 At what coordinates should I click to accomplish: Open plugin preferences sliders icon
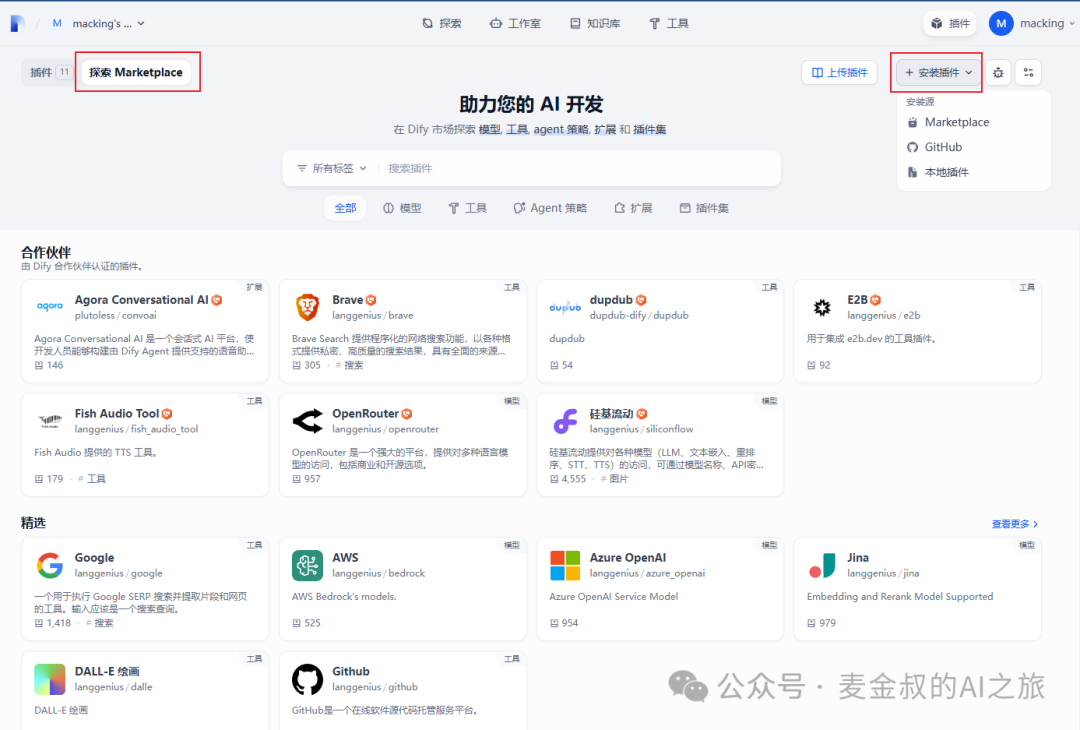click(x=1028, y=72)
